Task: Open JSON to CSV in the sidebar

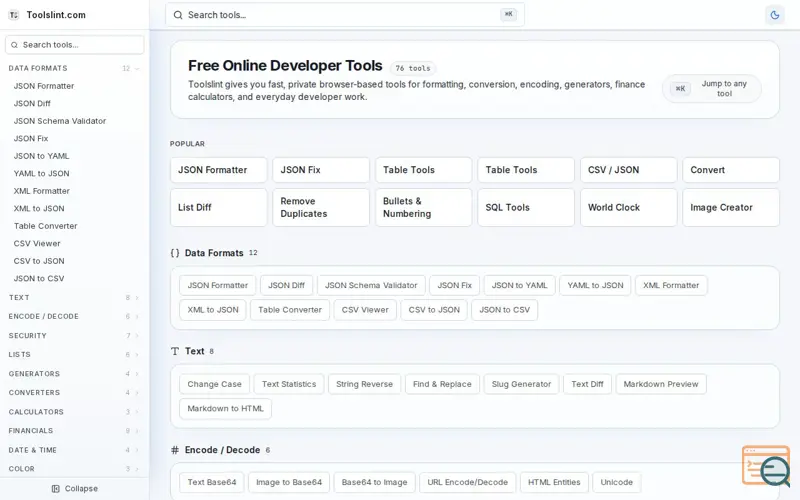Action: (39, 279)
